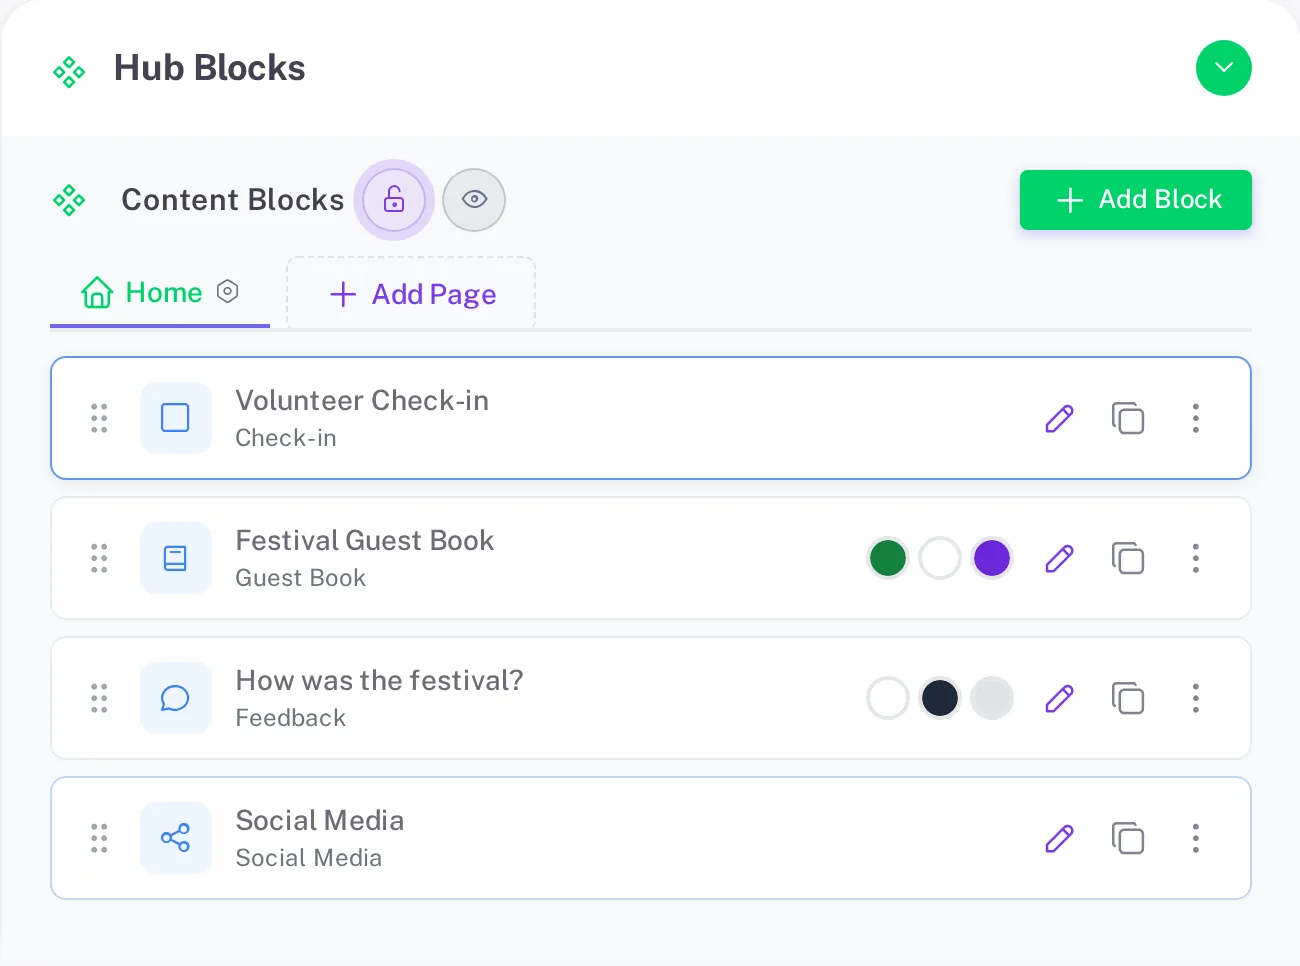The height and width of the screenshot is (966, 1300).
Task: Toggle the Content Blocks unlock icon
Action: click(x=394, y=200)
